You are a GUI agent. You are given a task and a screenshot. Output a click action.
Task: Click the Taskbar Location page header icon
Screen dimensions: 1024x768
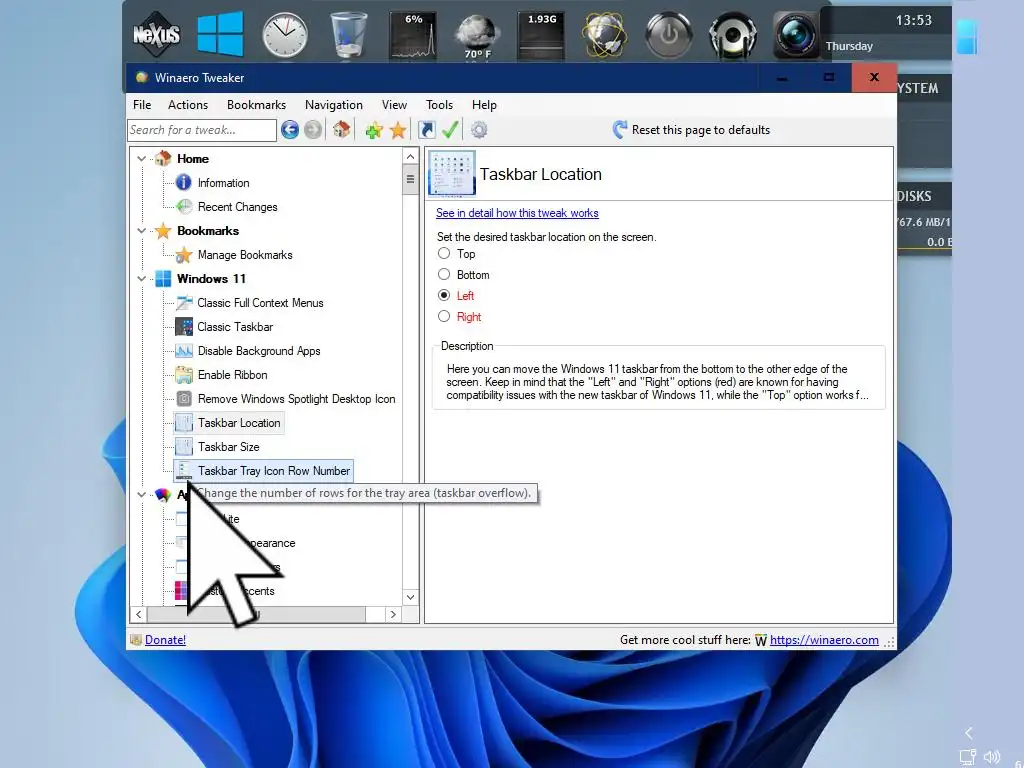tap(452, 174)
